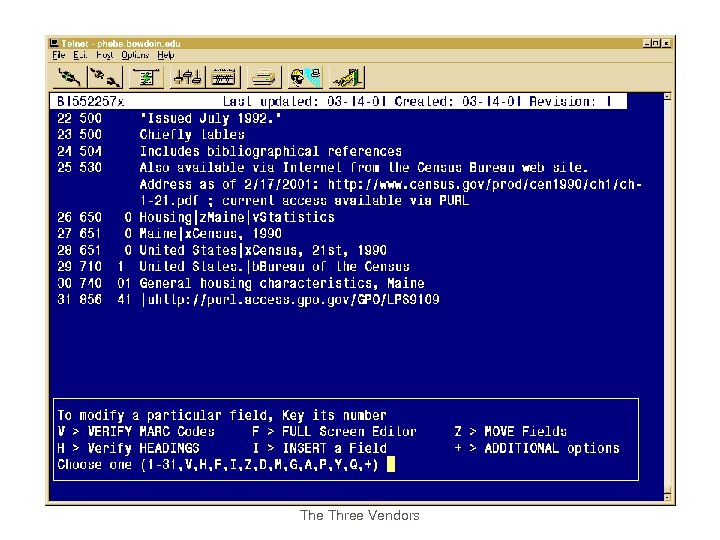Click the yellow cursor in the prompt line
The width and height of the screenshot is (720, 540).
[391, 464]
